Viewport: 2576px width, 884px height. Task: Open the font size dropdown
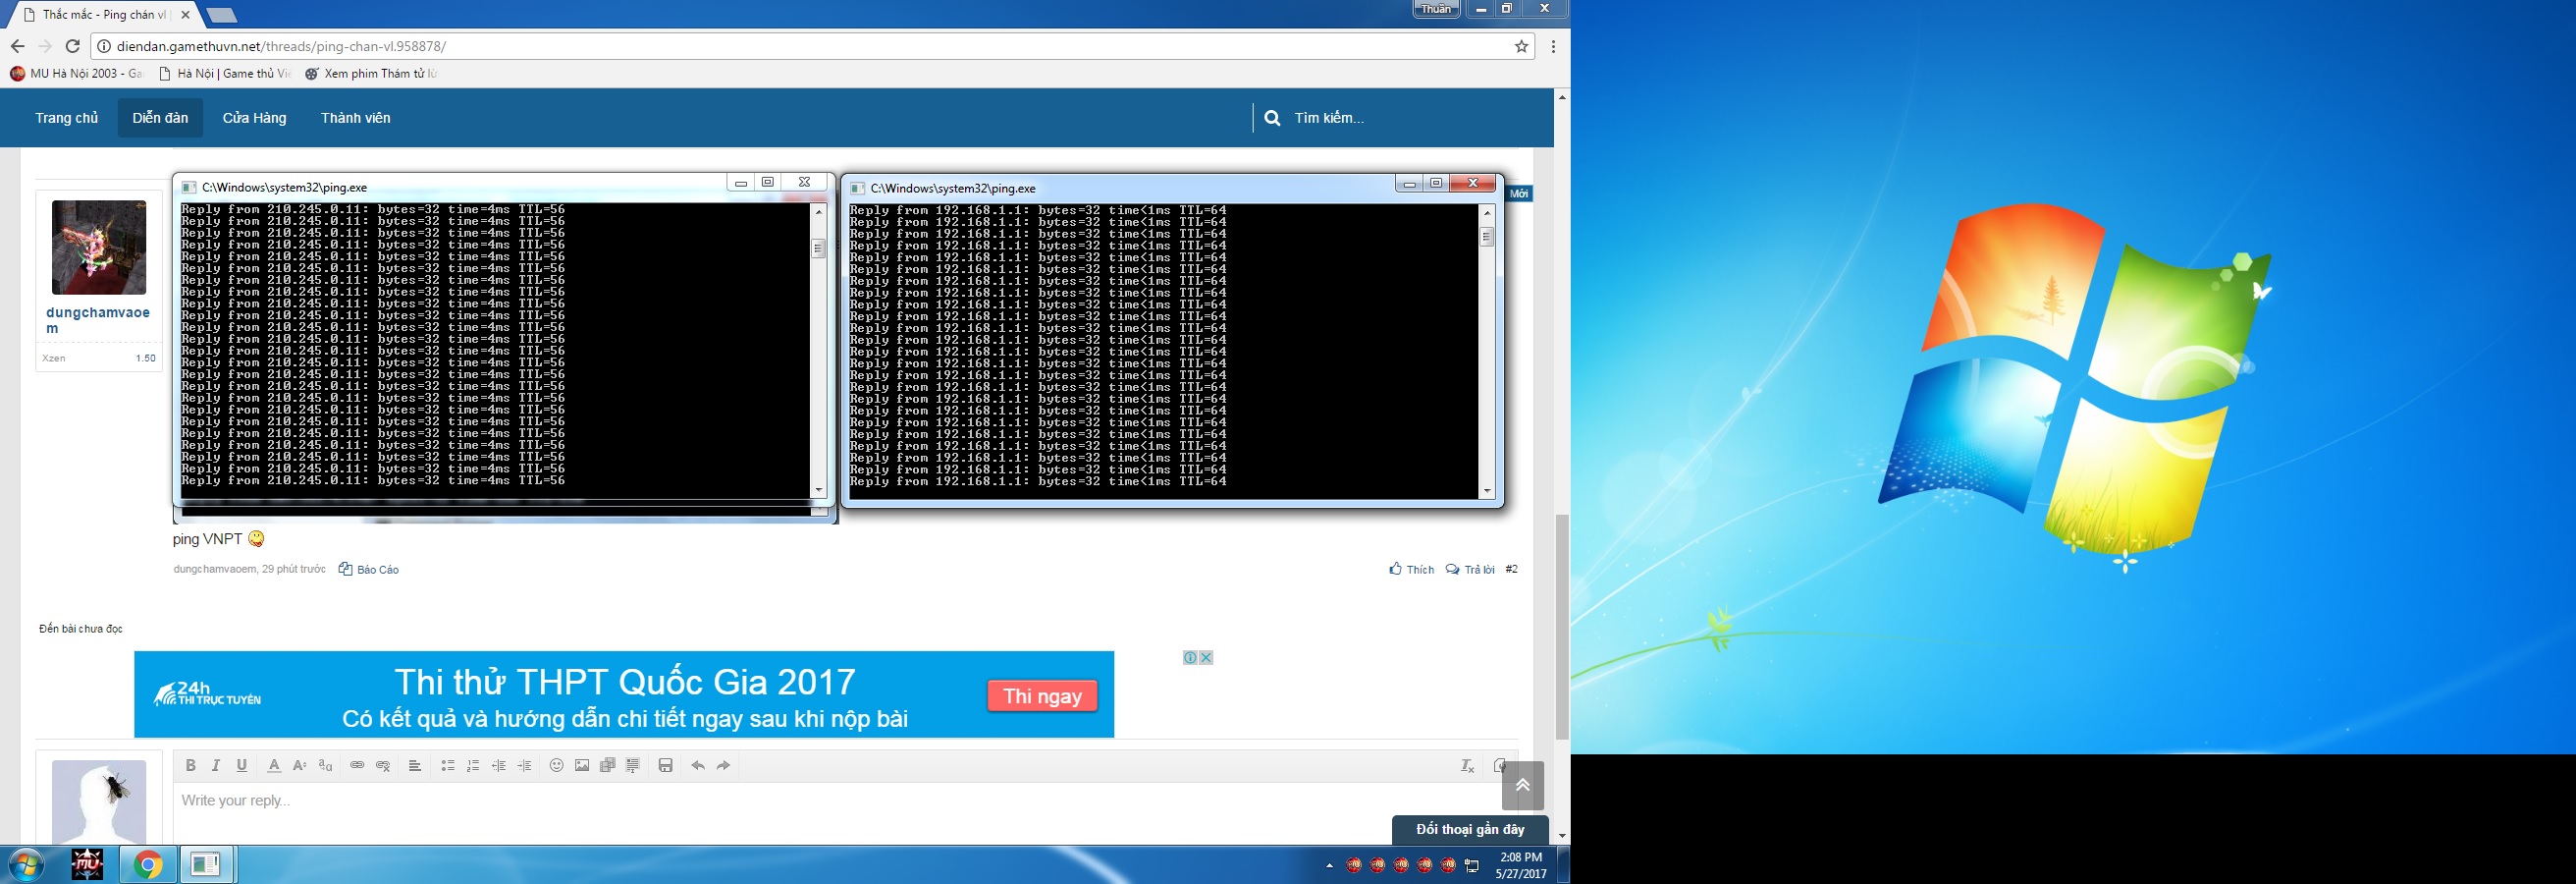[299, 765]
